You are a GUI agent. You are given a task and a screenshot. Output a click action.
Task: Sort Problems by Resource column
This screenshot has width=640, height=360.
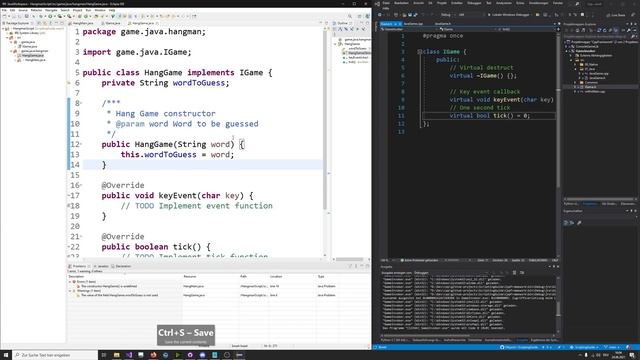(x=210, y=276)
